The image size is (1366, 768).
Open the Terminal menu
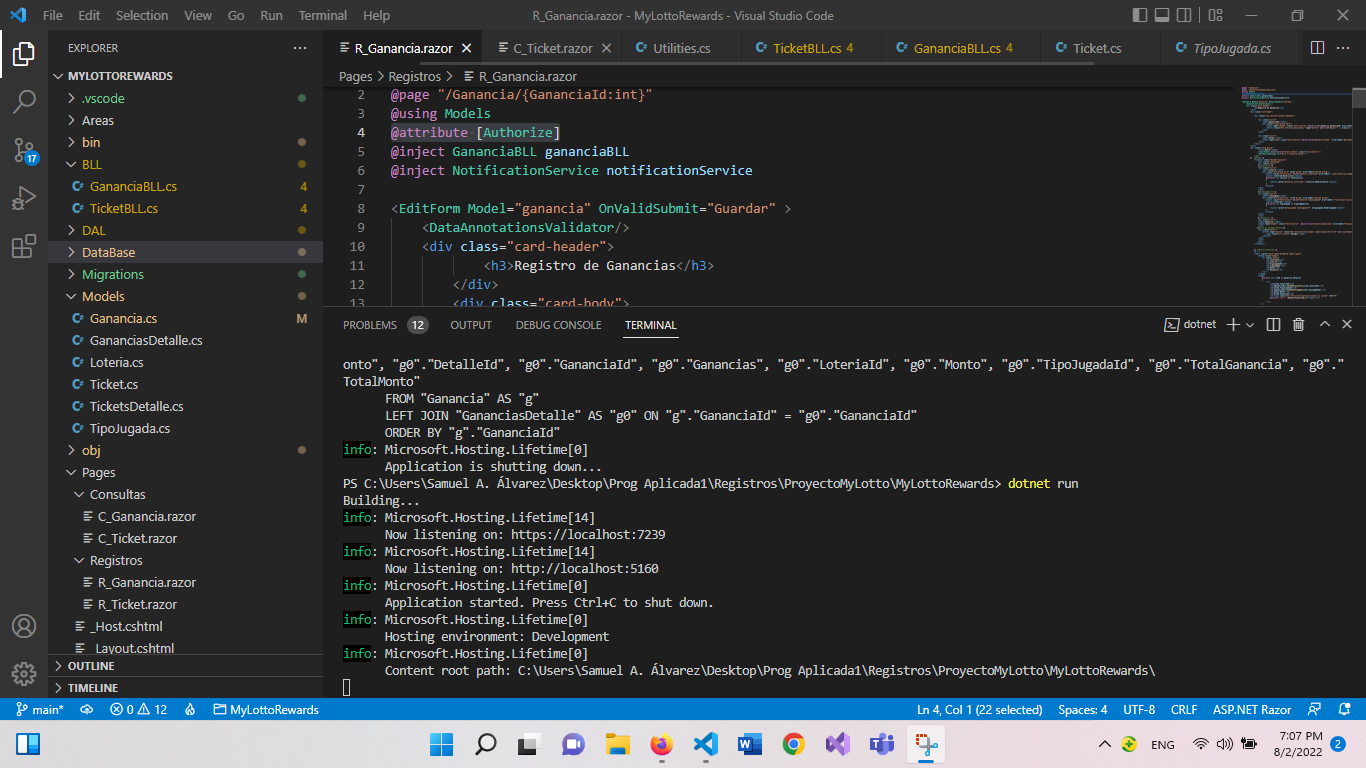323,15
